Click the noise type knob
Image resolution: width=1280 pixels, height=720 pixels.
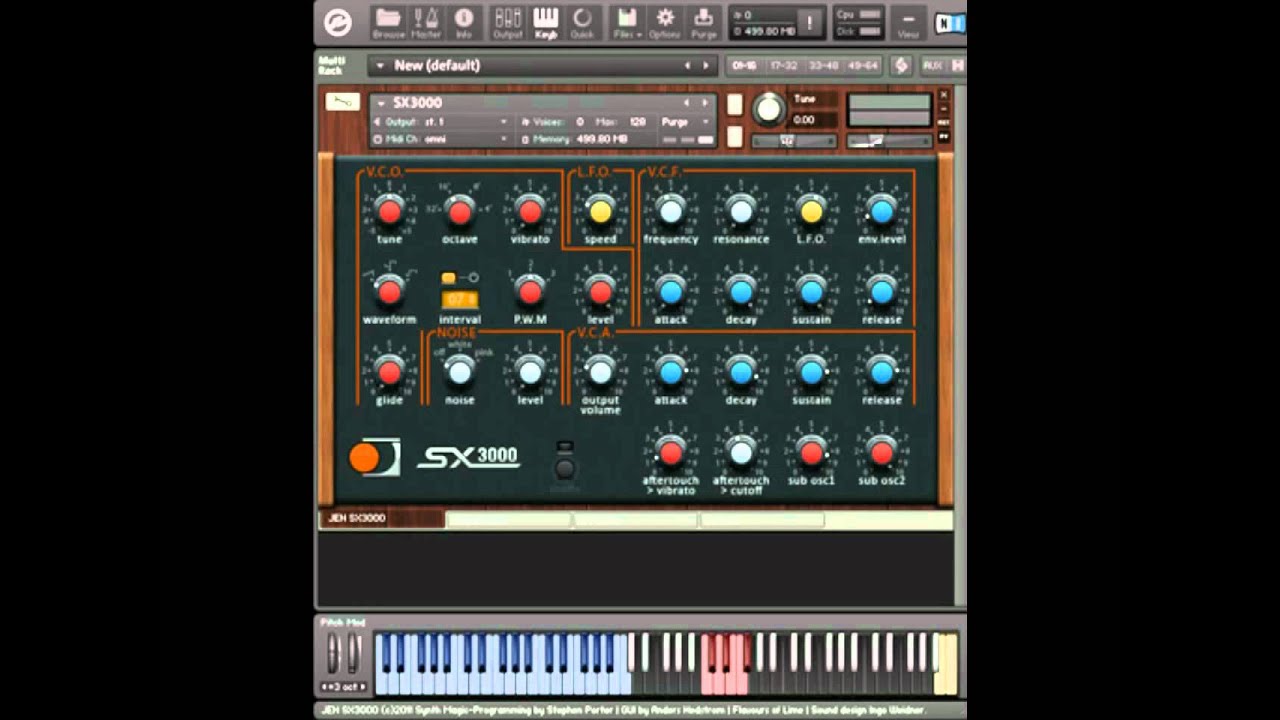point(459,372)
